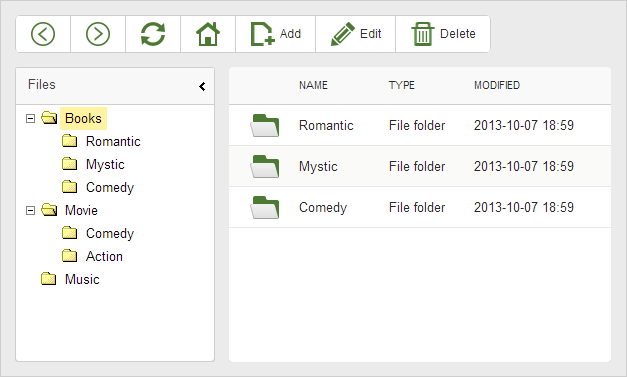Screen dimensions: 627x377
Task: Go back with the left arrow icon
Action: (43, 34)
